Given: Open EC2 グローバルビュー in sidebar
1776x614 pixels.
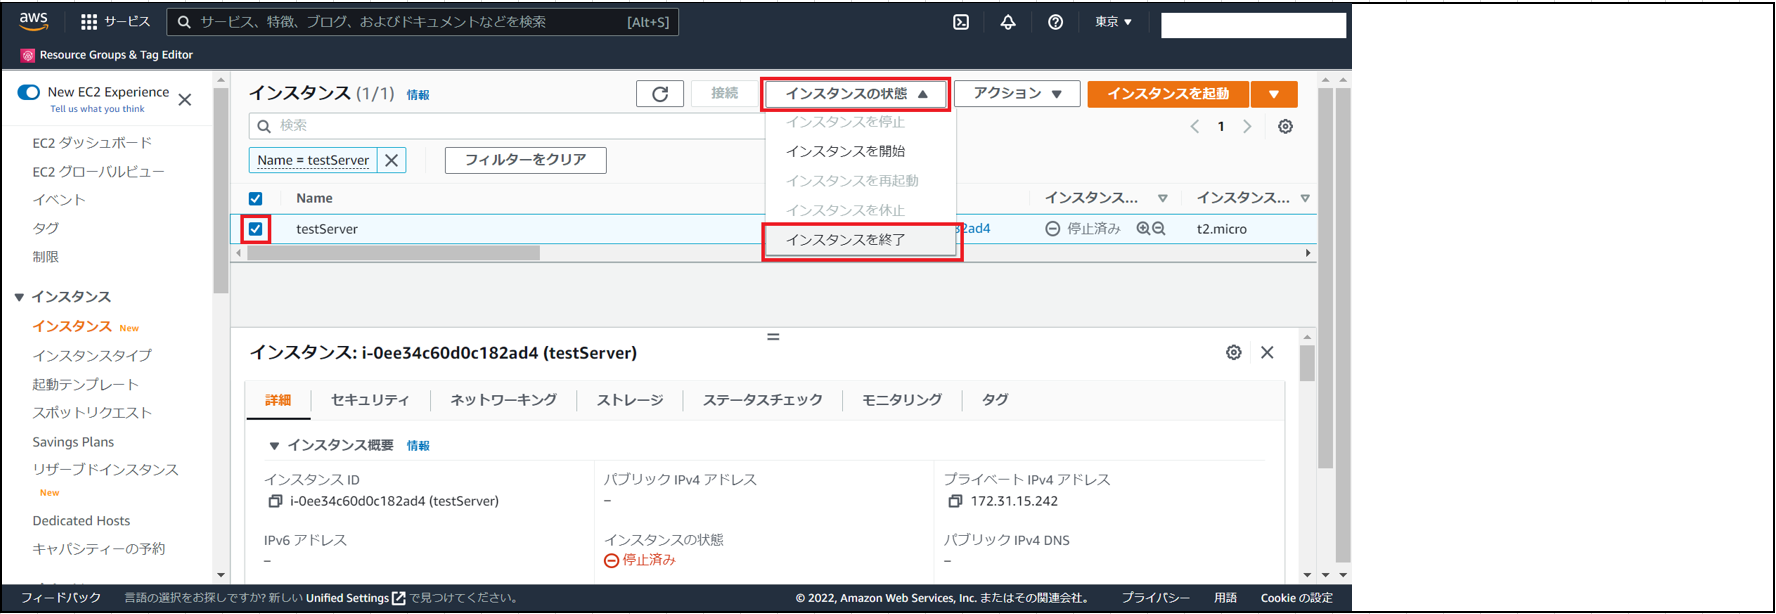Looking at the screenshot, I should [x=98, y=172].
